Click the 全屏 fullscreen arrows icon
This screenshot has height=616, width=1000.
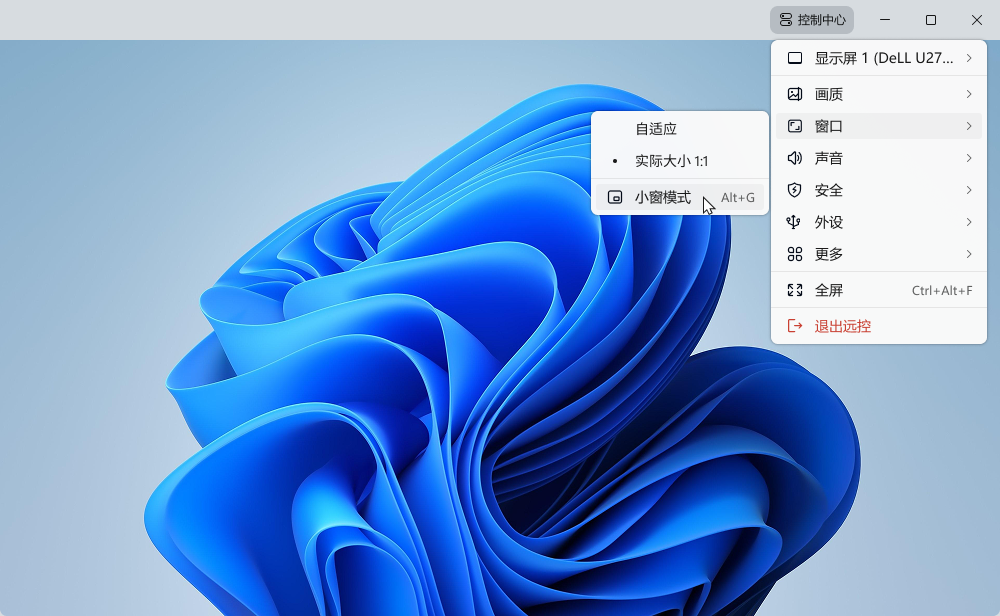795,290
